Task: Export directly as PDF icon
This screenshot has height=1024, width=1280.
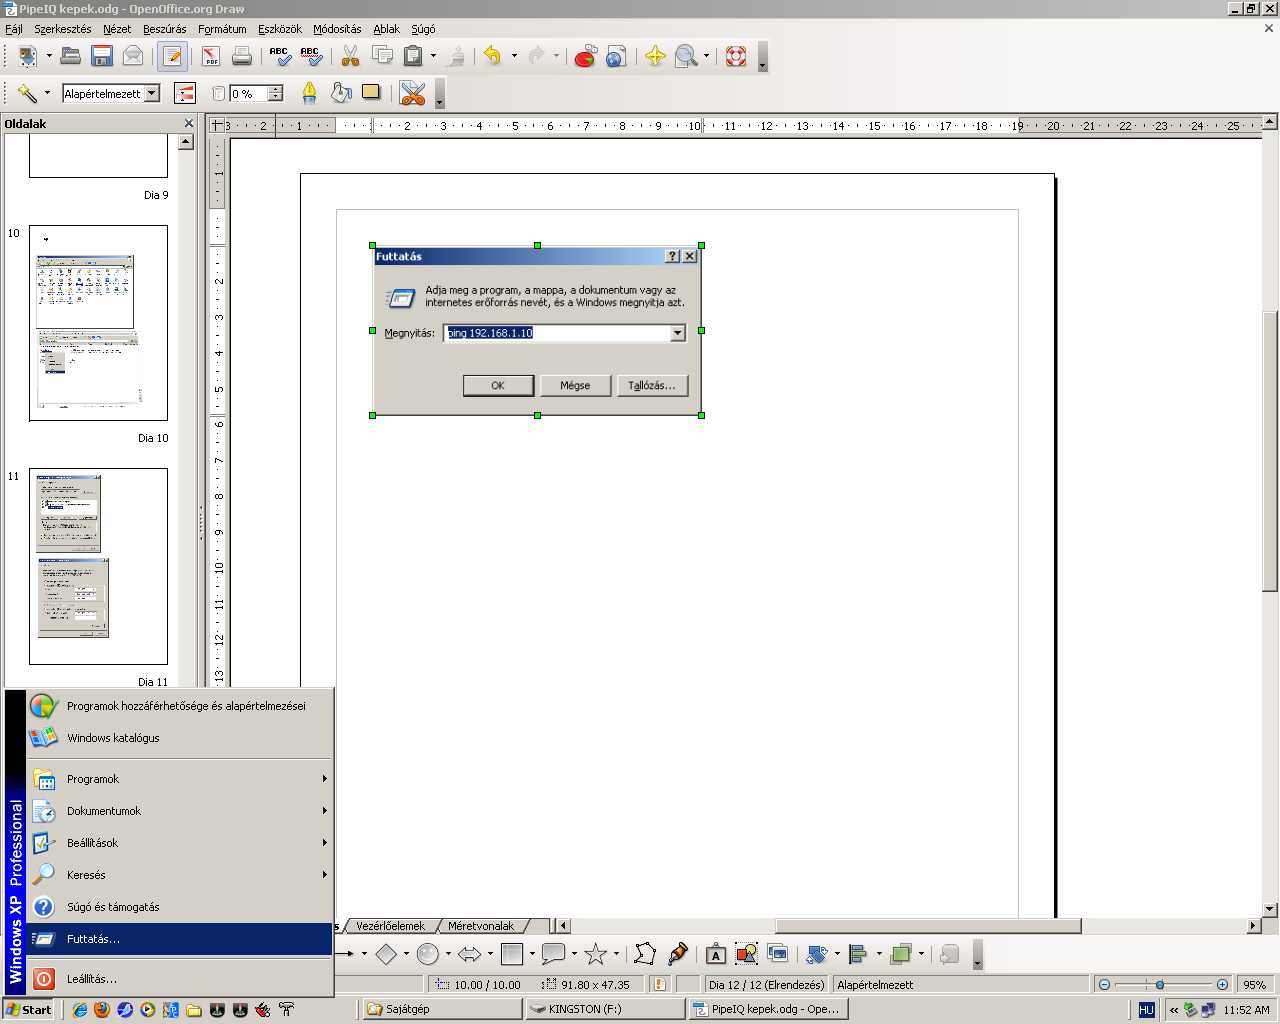Action: pos(211,56)
